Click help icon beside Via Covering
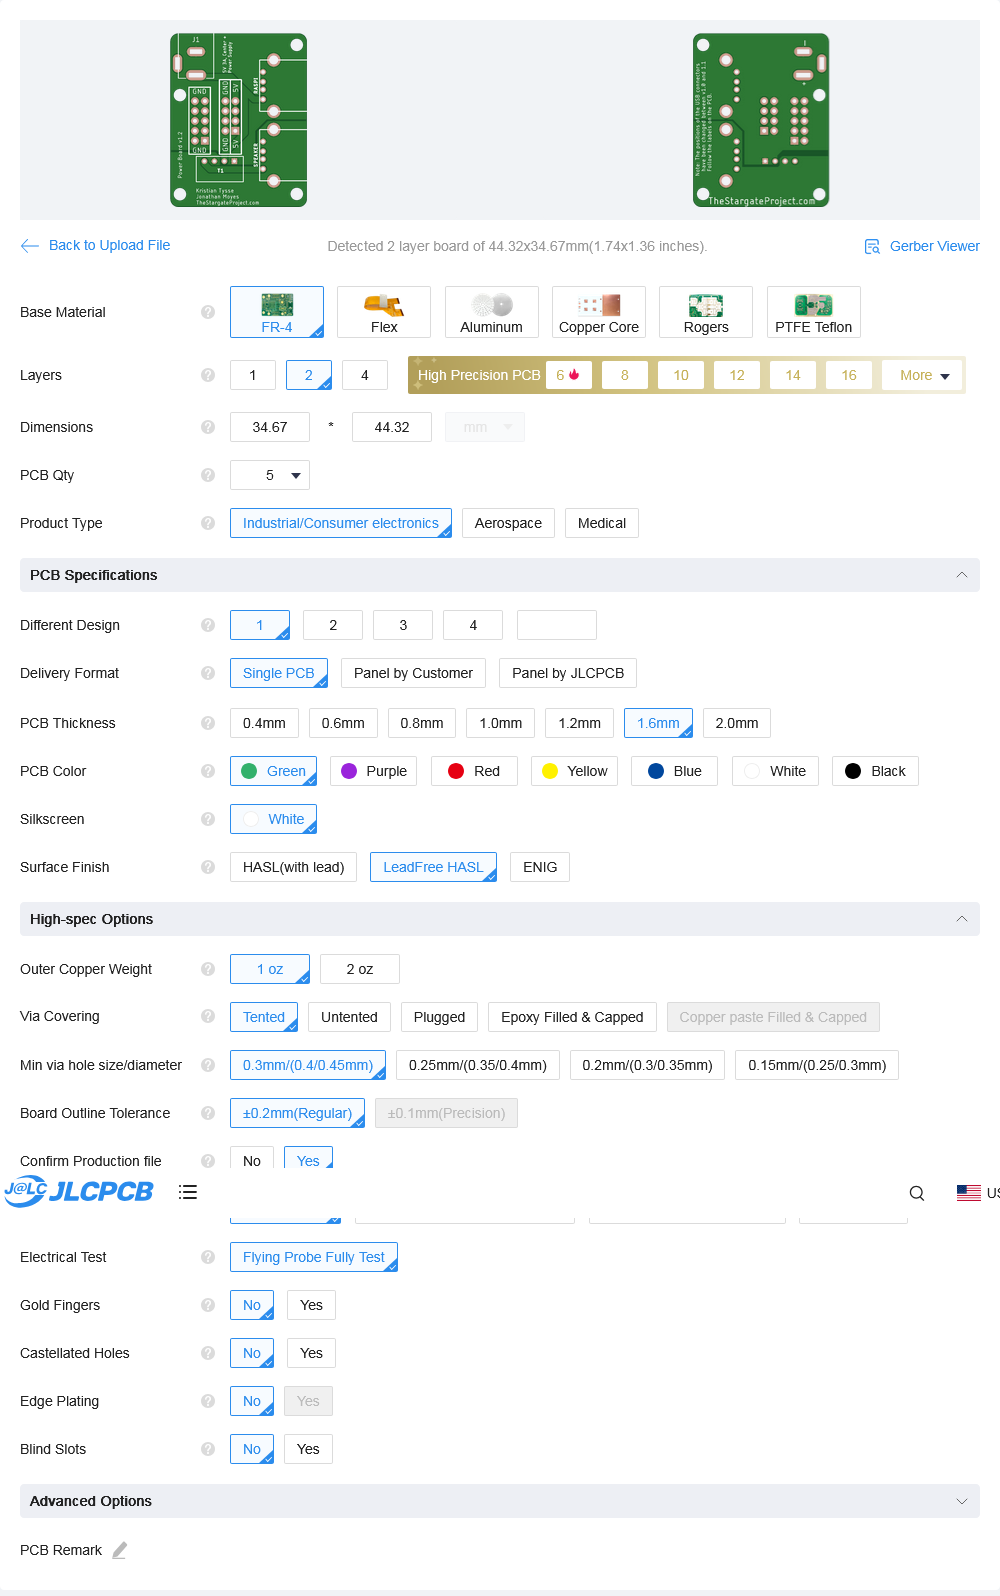 coord(208,1016)
